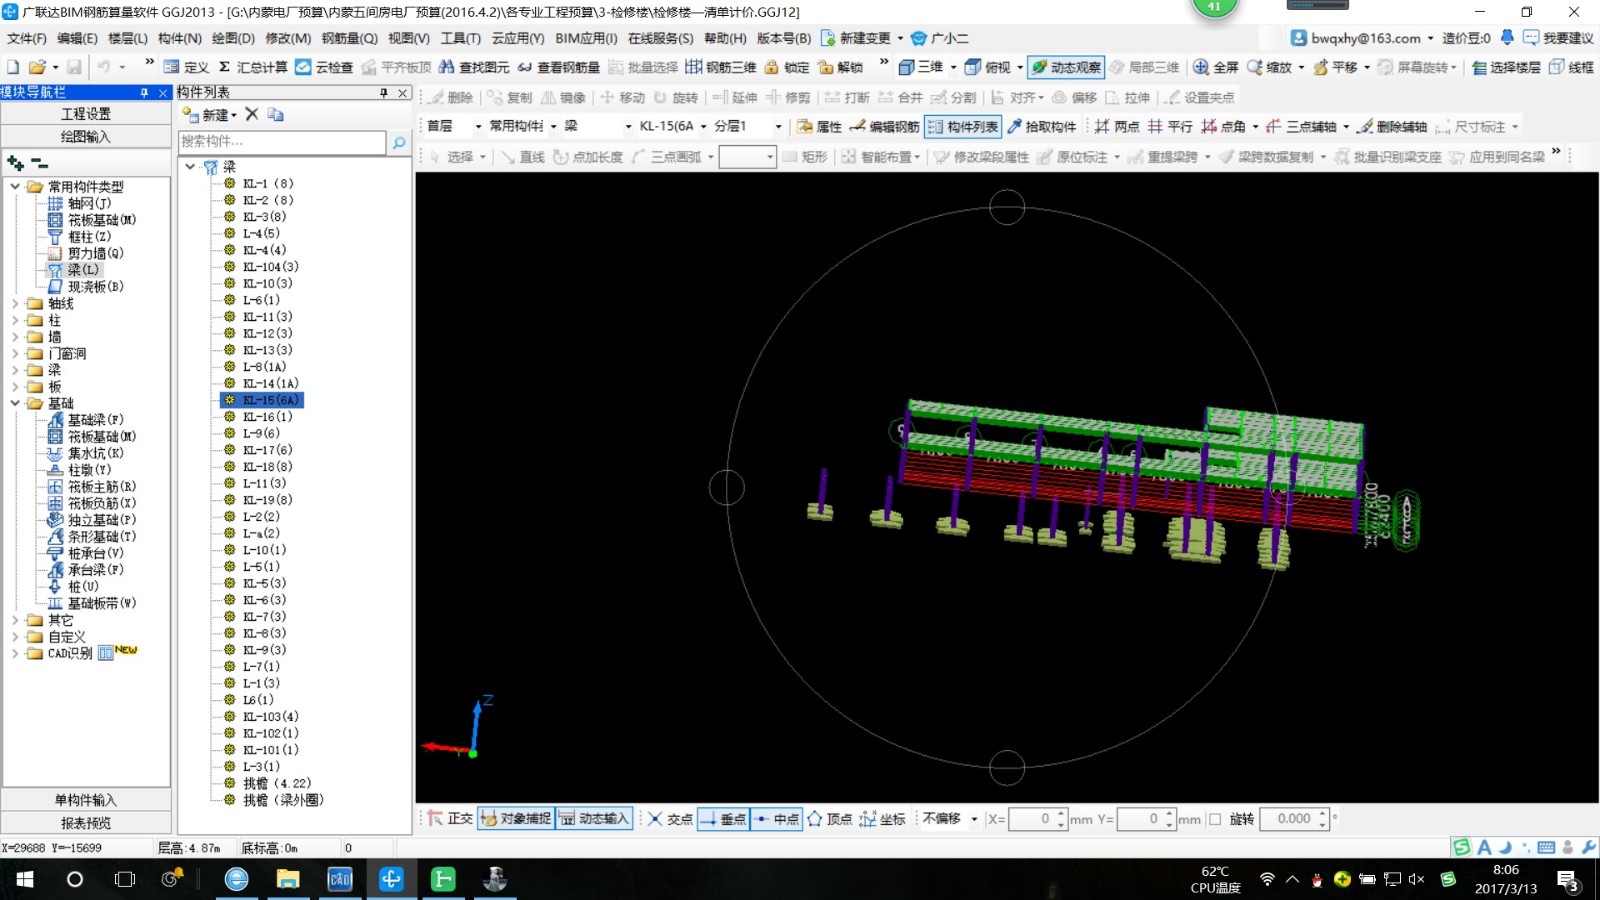Select the 平移 pan tool
Image resolution: width=1600 pixels, height=900 pixels.
click(x=1335, y=67)
